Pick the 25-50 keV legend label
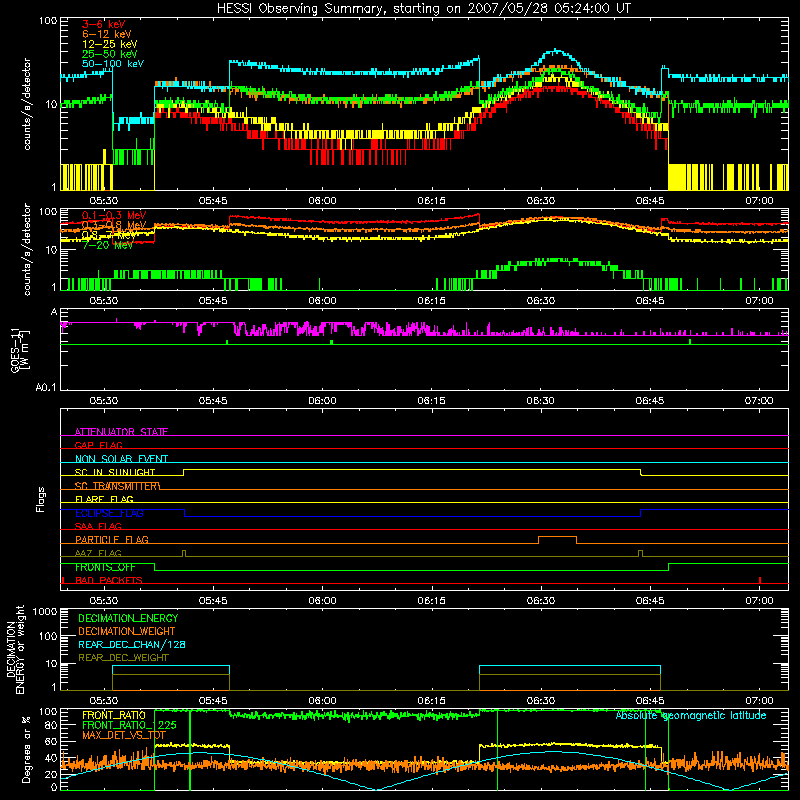This screenshot has height=800, width=800. point(109,54)
